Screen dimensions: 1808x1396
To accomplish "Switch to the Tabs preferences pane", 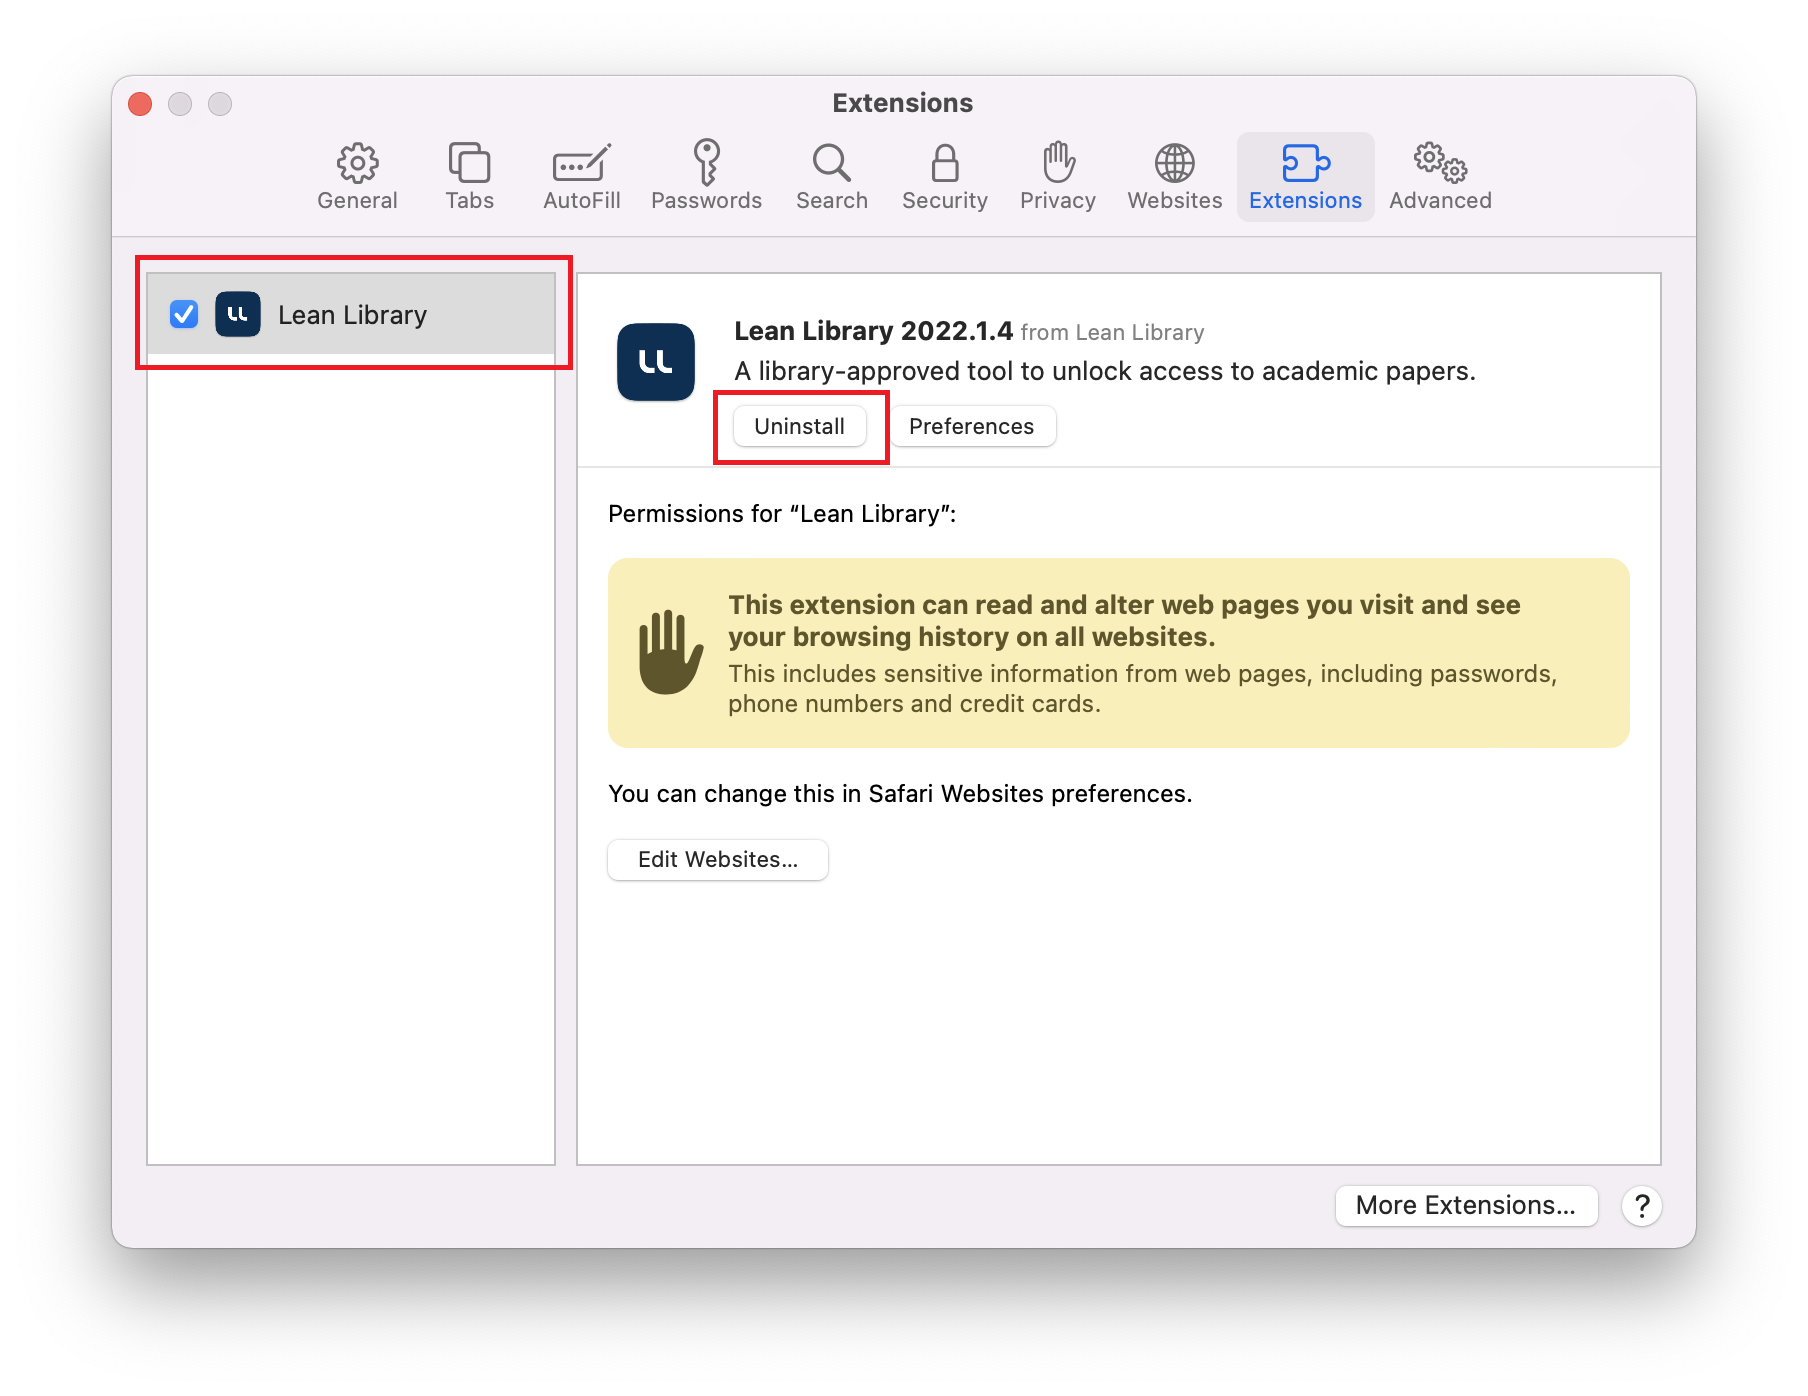I will tap(469, 177).
